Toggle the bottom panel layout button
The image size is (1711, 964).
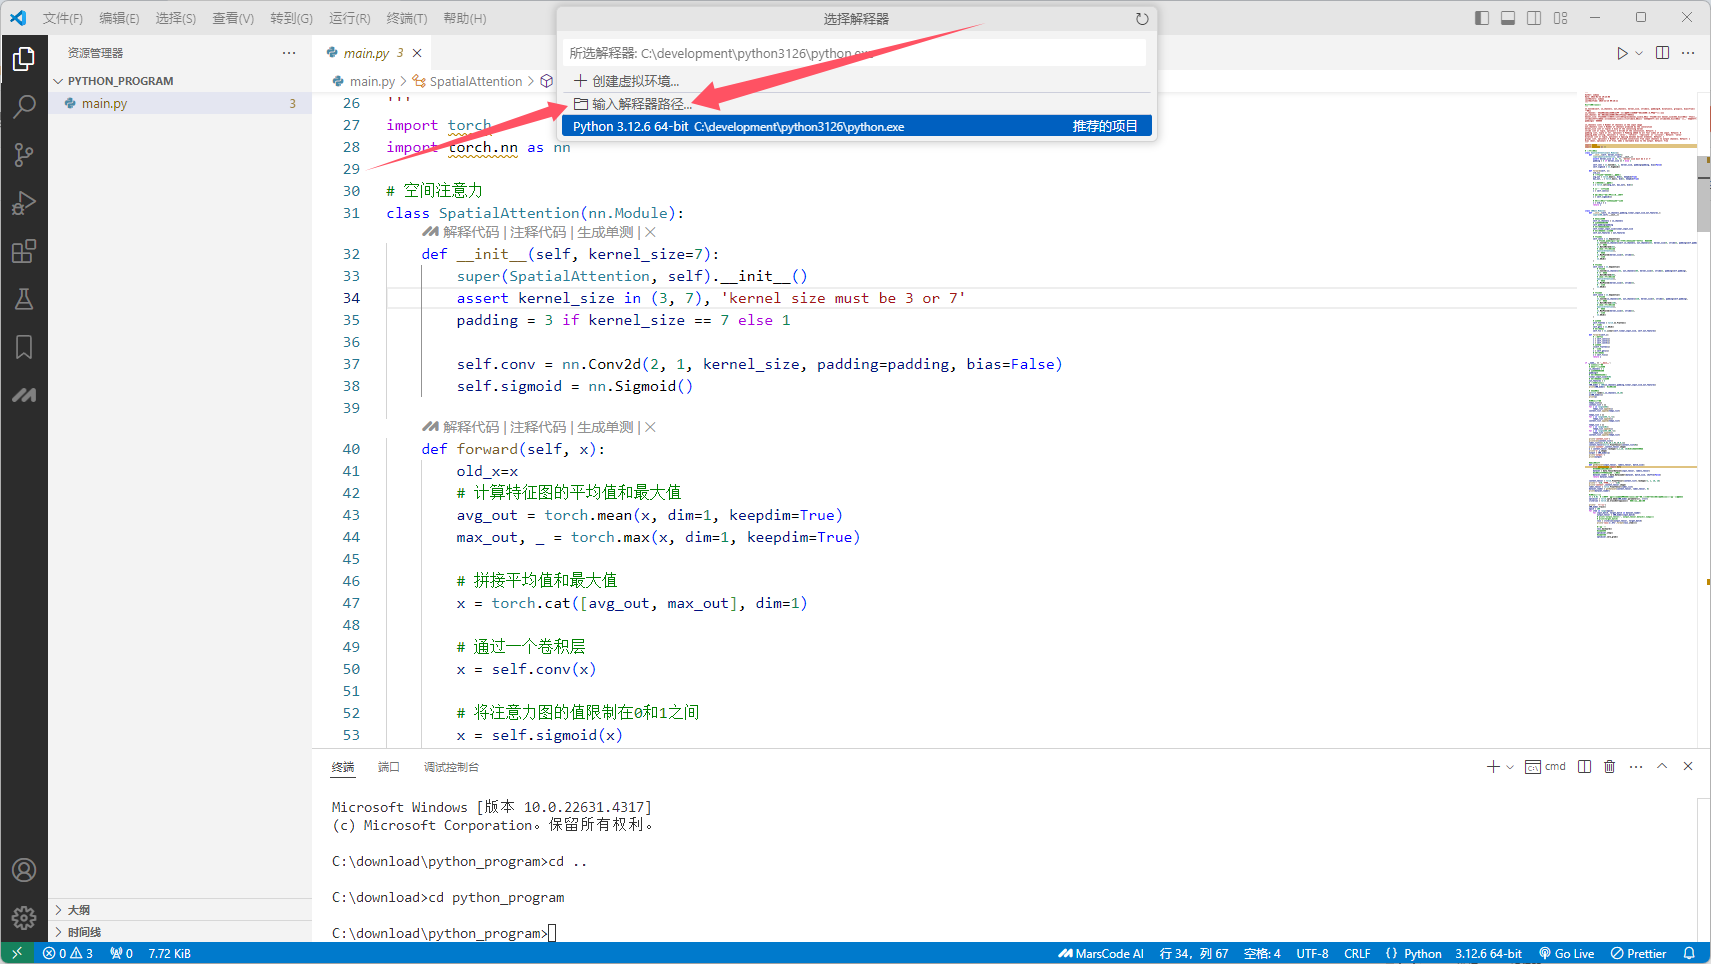[1508, 18]
